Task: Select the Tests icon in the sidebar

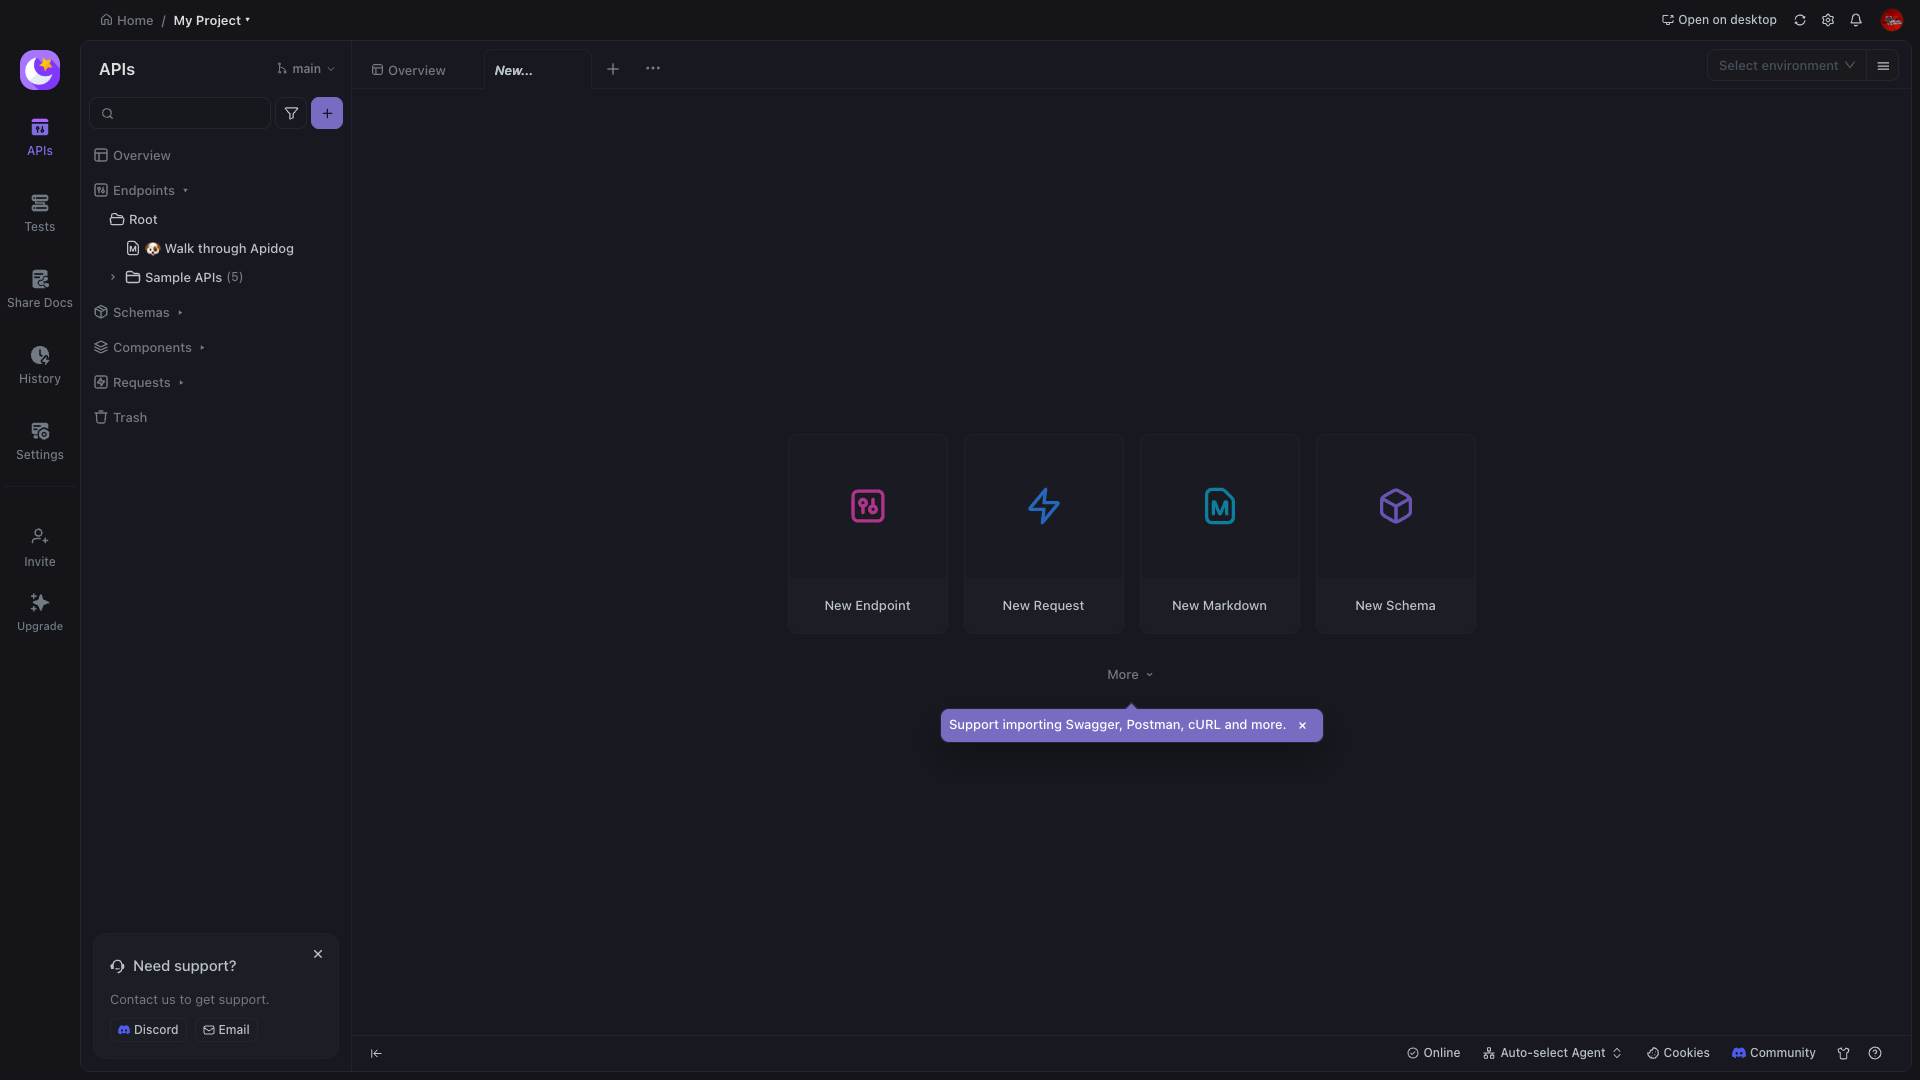Action: (39, 212)
